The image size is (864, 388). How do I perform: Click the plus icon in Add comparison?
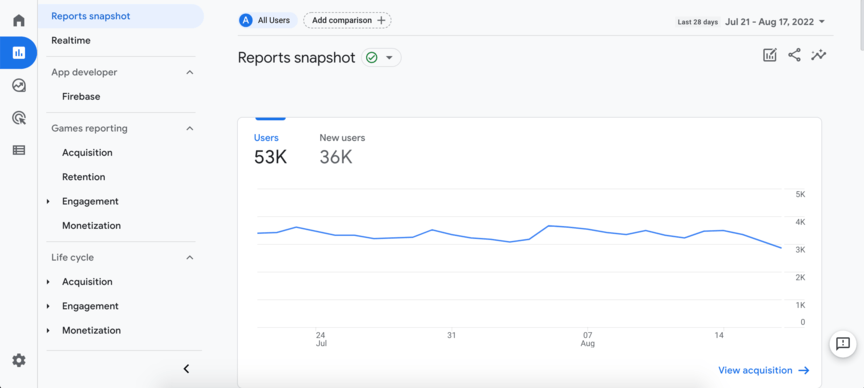pyautogui.click(x=381, y=20)
